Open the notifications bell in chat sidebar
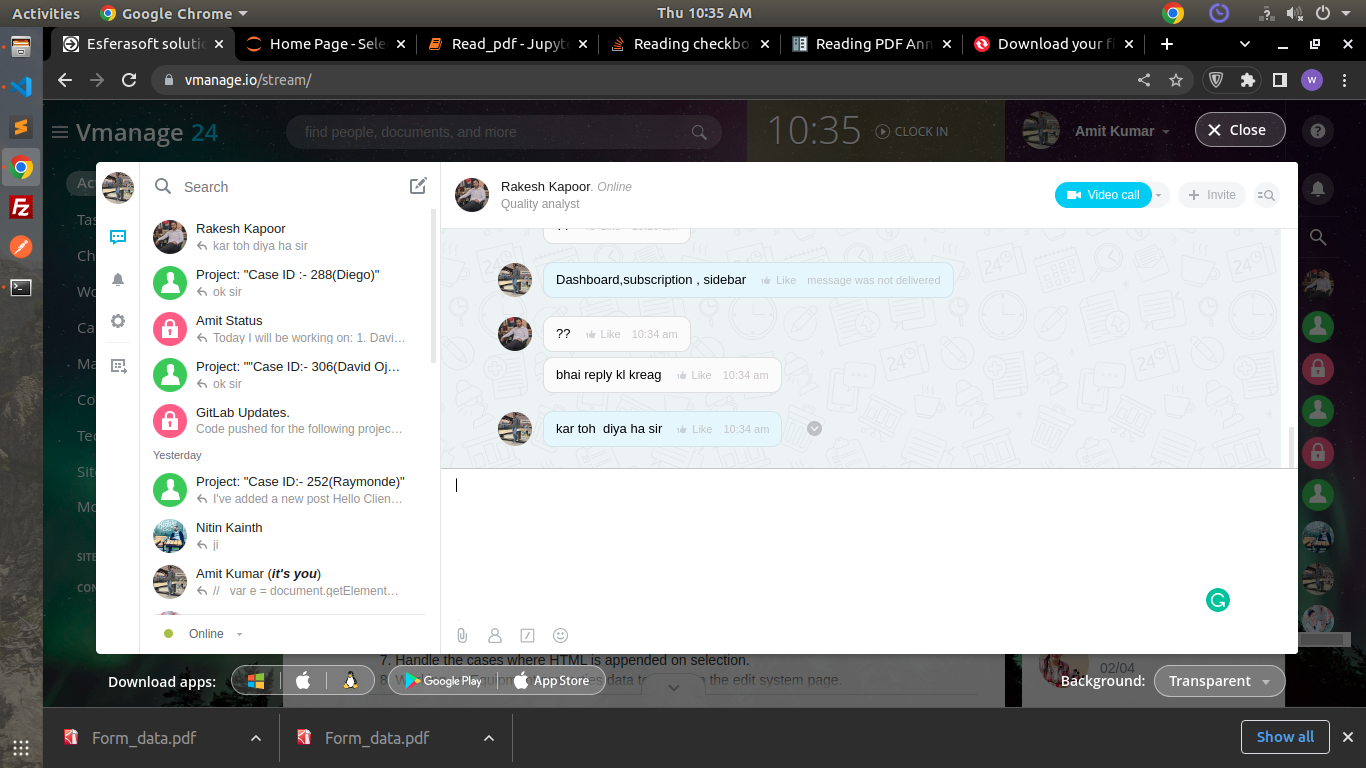1366x768 pixels. 118,280
